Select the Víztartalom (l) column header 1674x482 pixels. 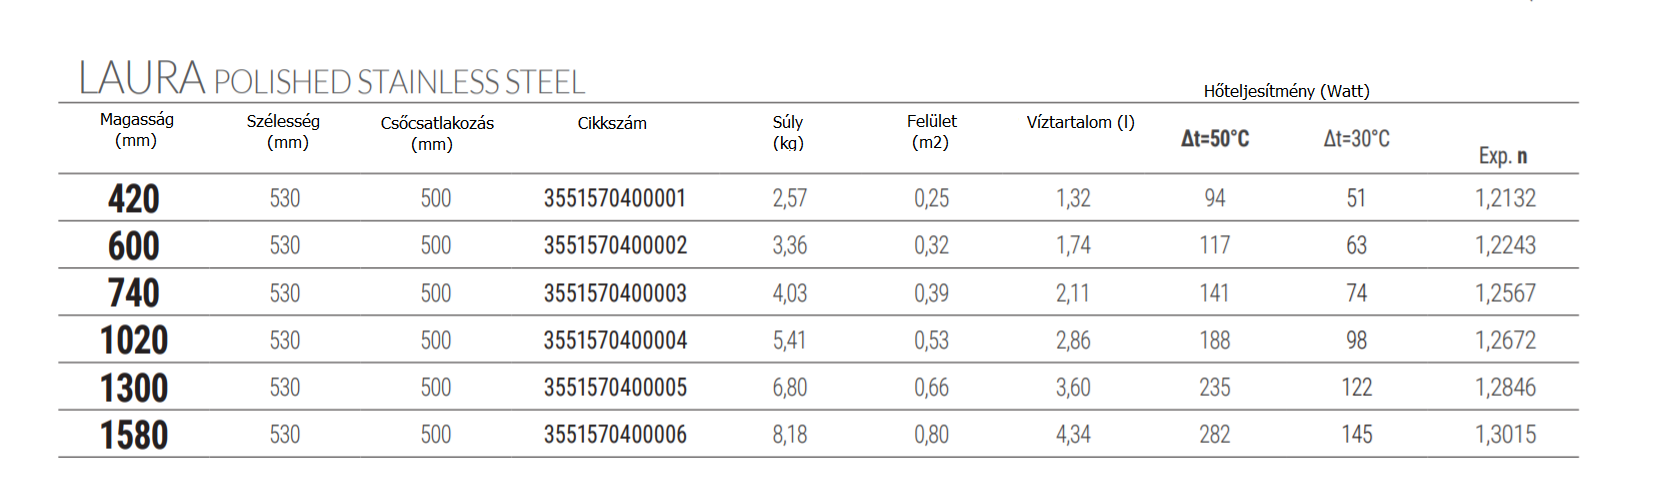pos(1081,122)
